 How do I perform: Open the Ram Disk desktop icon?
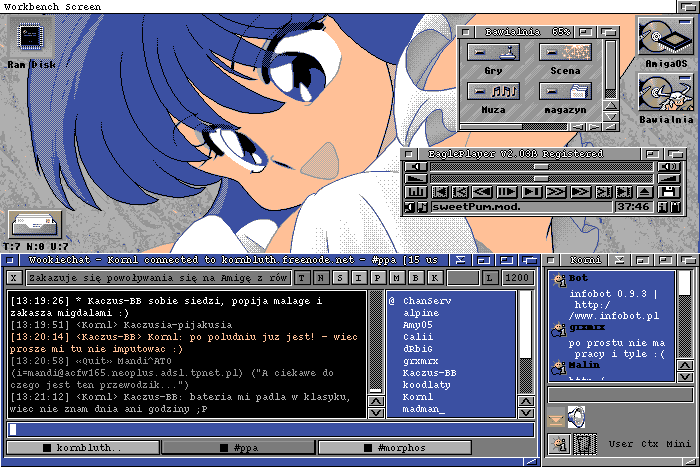(30, 37)
